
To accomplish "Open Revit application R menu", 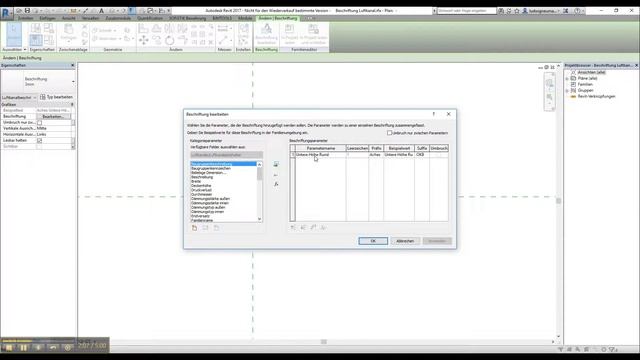I will [6, 13].
